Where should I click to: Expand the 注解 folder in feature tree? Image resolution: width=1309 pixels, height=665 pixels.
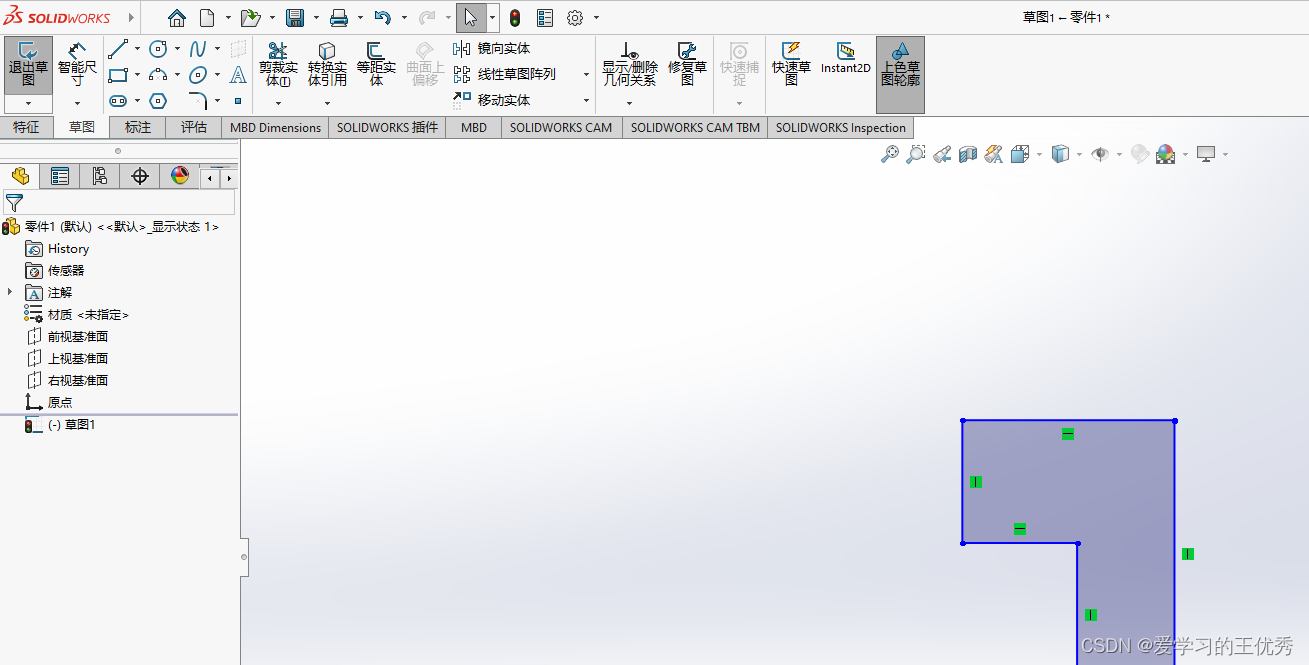(8, 292)
